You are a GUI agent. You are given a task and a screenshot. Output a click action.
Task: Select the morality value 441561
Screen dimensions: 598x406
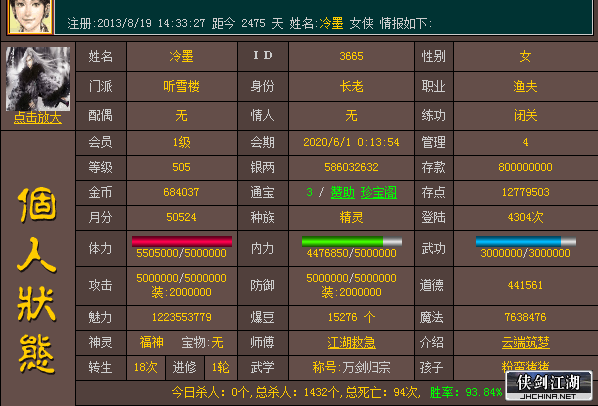[x=526, y=285]
